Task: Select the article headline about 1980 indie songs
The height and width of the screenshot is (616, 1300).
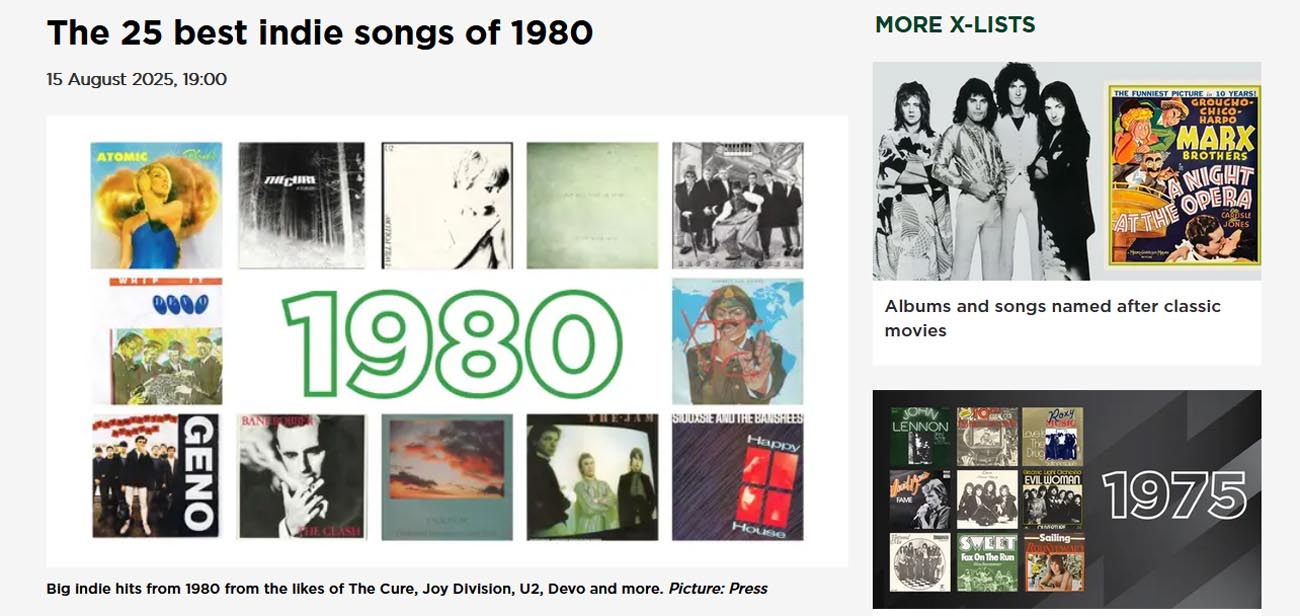Action: [320, 32]
